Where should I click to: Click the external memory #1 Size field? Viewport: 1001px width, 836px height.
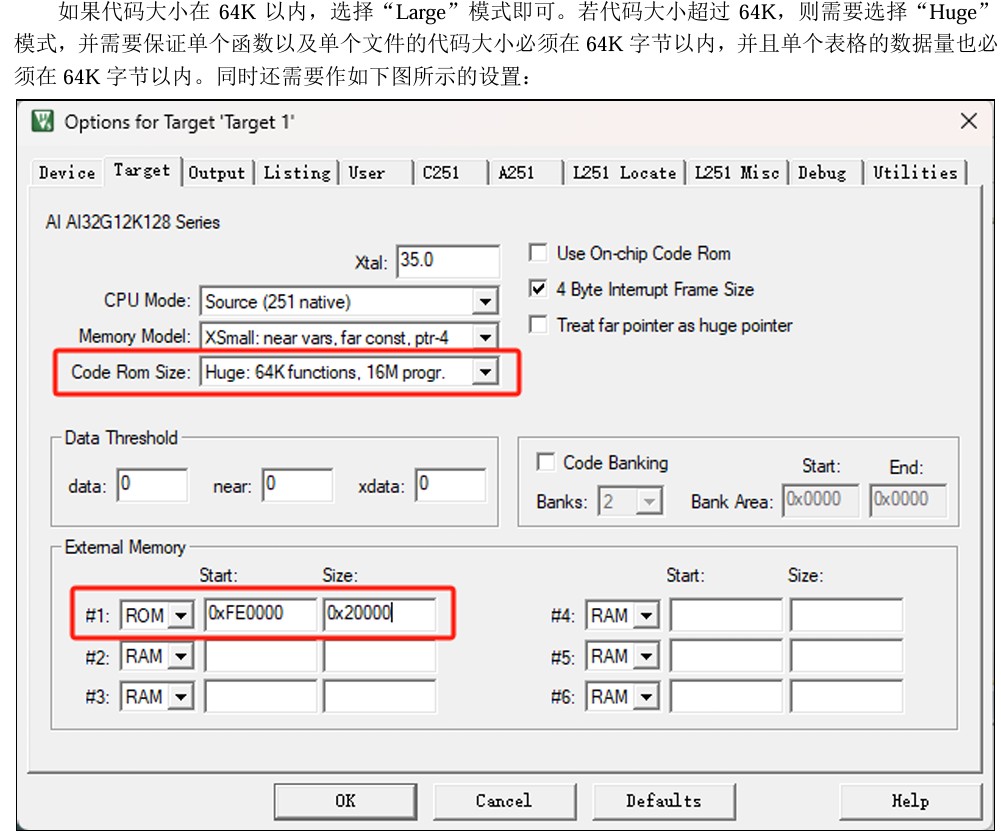[379, 615]
